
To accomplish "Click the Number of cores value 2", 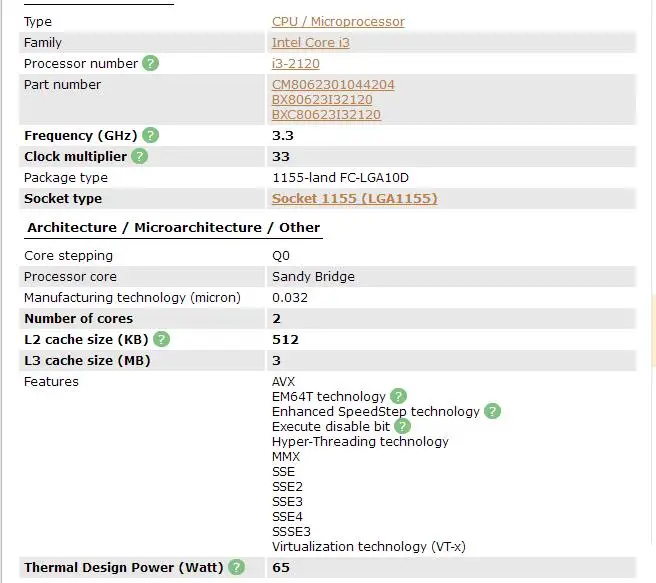I will coord(277,319).
